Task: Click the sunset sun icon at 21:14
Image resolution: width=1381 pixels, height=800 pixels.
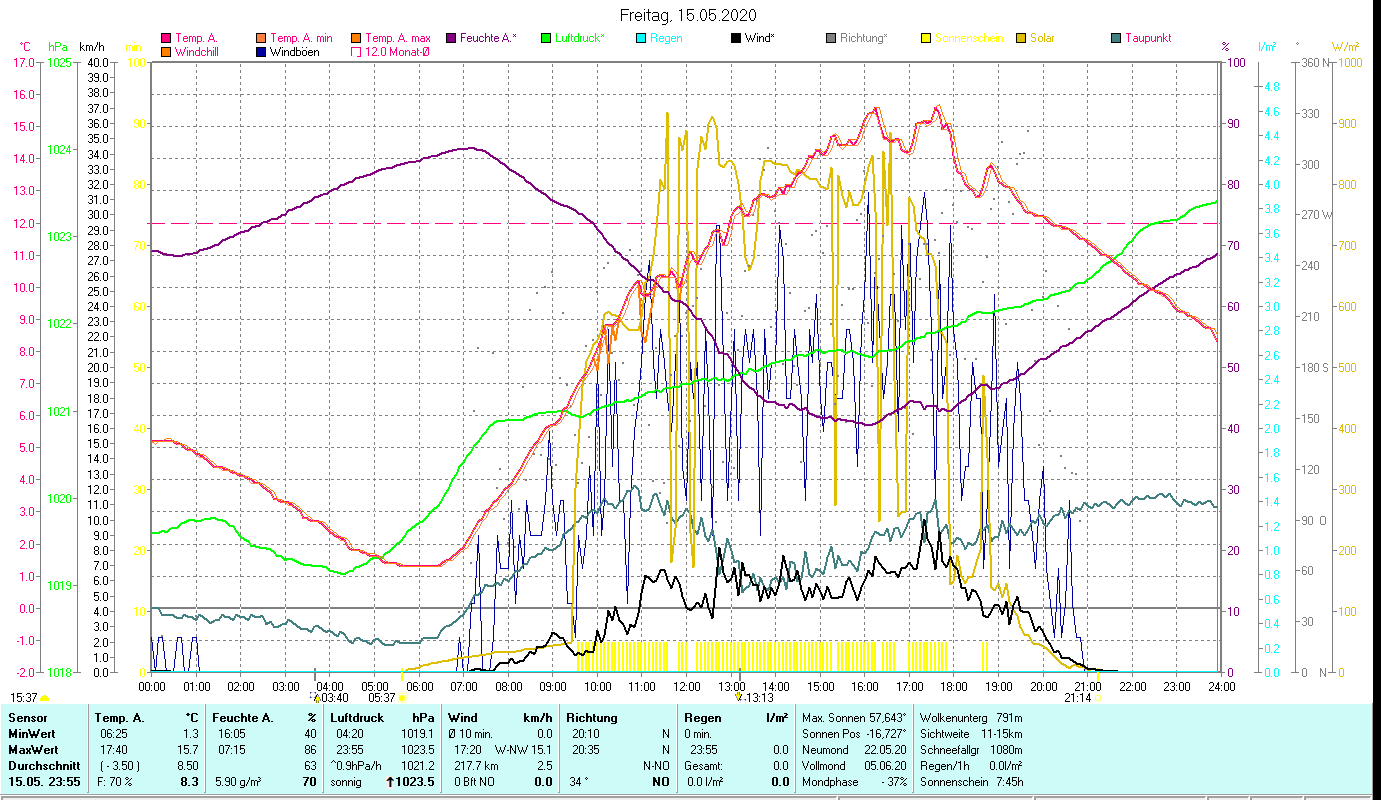Action: pos(1097,698)
